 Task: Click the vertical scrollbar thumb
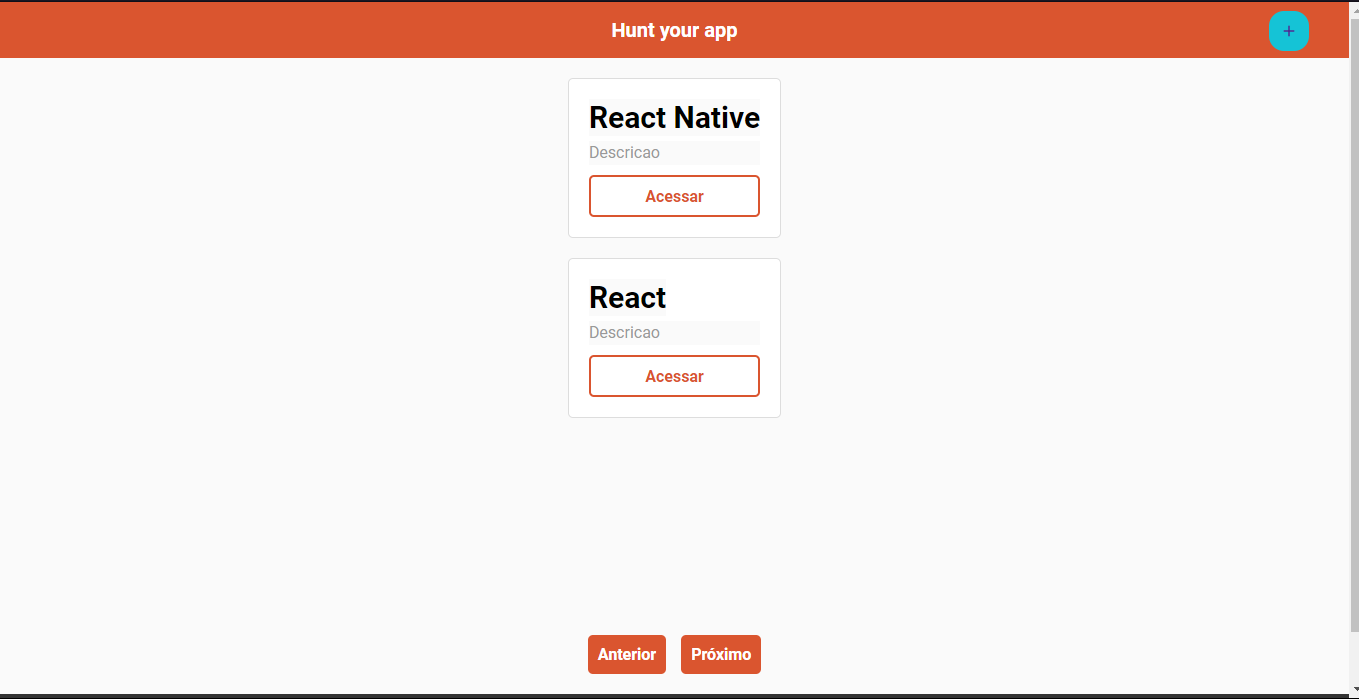[x=1354, y=325]
